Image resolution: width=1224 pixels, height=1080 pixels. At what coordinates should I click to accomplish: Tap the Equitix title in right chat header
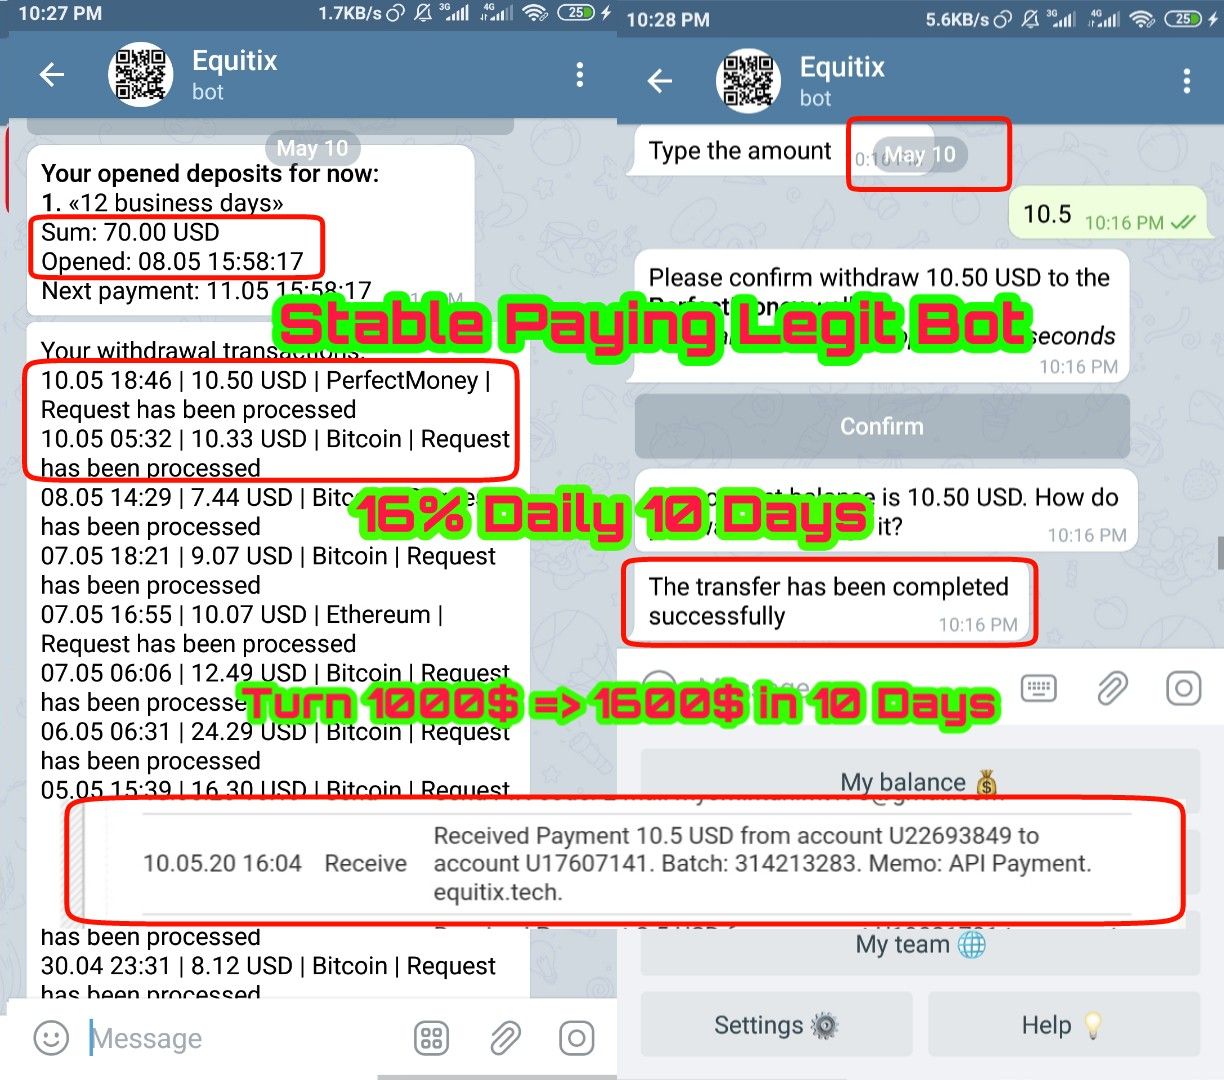tap(842, 67)
